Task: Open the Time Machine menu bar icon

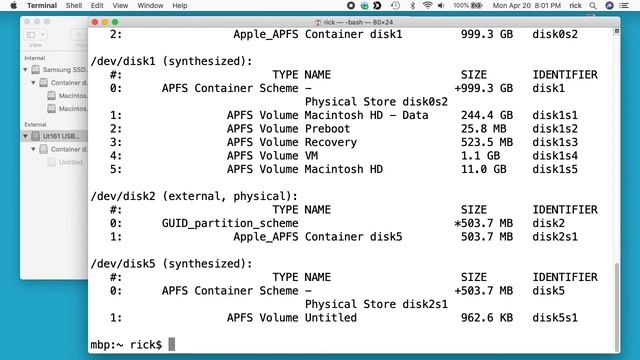Action: (395, 6)
